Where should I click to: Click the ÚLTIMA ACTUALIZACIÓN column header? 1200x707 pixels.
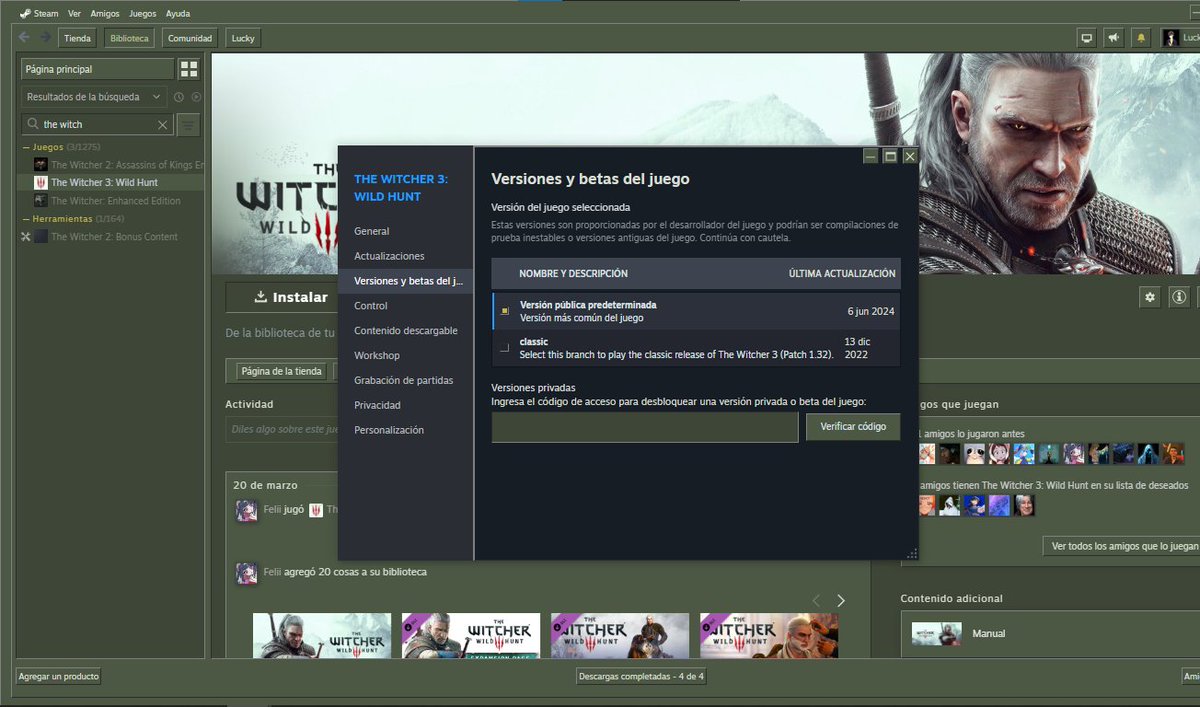click(842, 273)
